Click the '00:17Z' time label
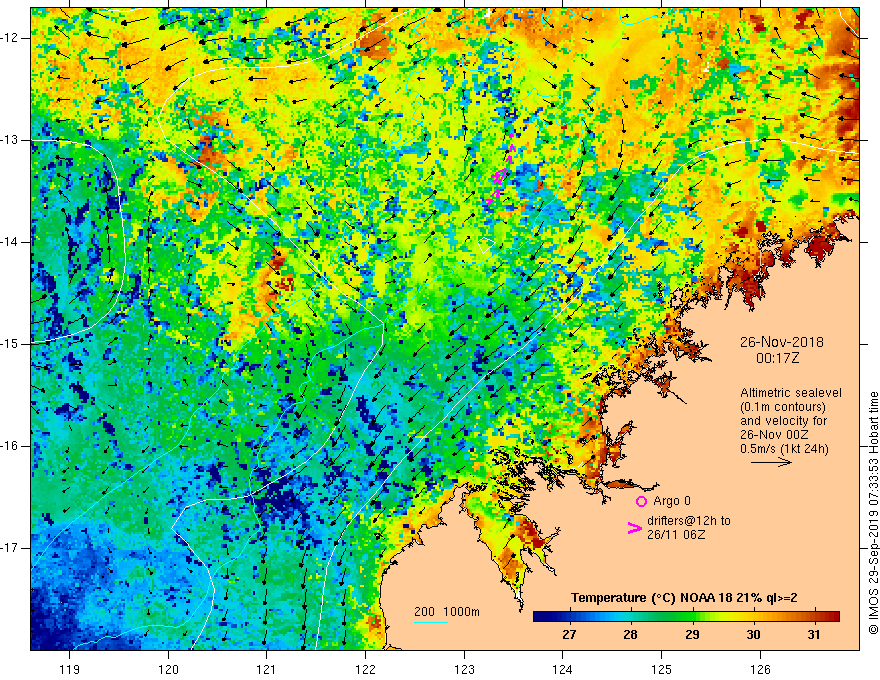This screenshot has height=680, width=880. (777, 358)
